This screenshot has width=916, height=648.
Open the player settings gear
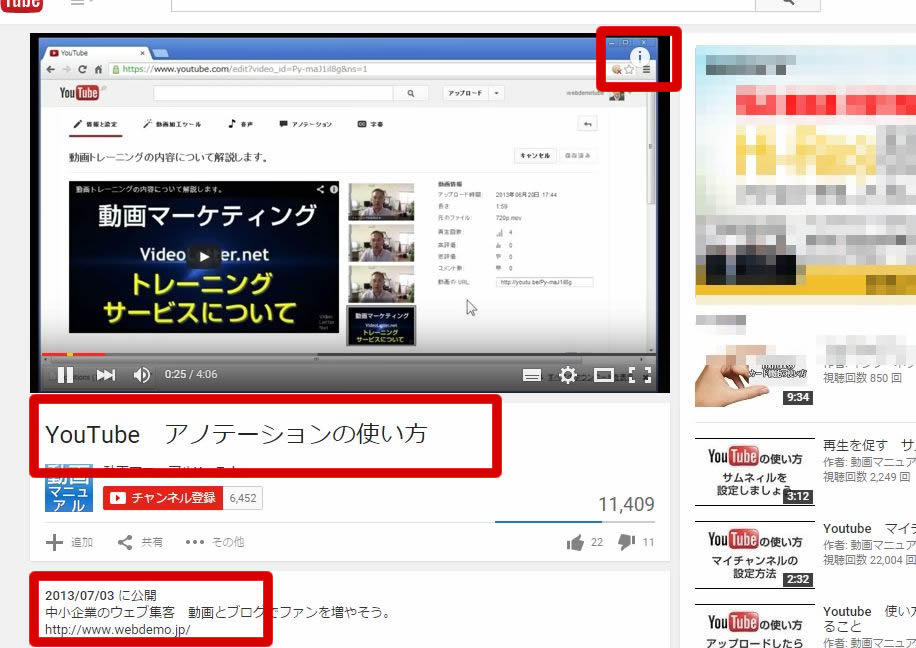pyautogui.click(x=568, y=375)
